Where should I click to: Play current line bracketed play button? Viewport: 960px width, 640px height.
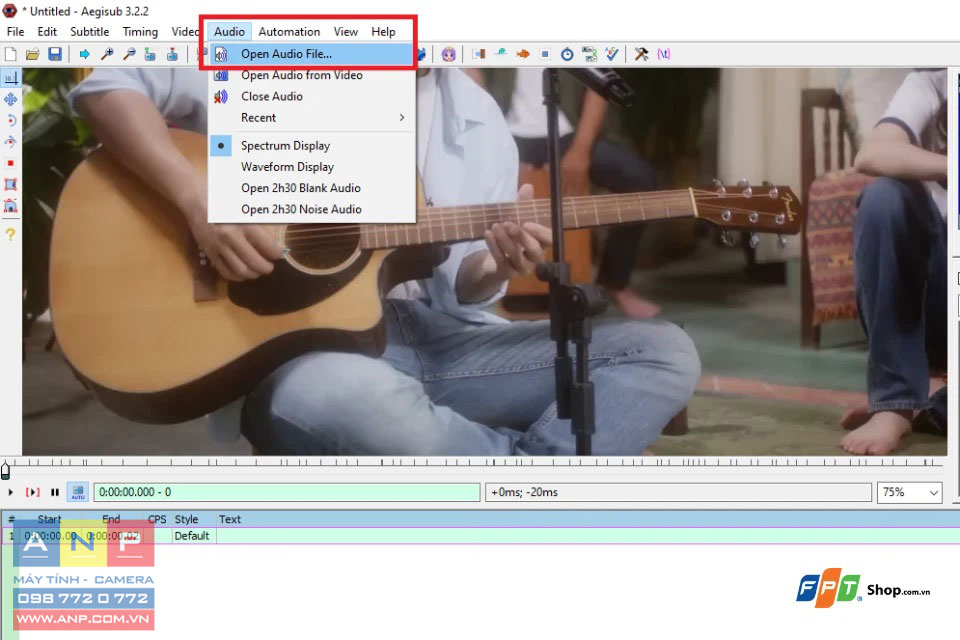point(32,492)
